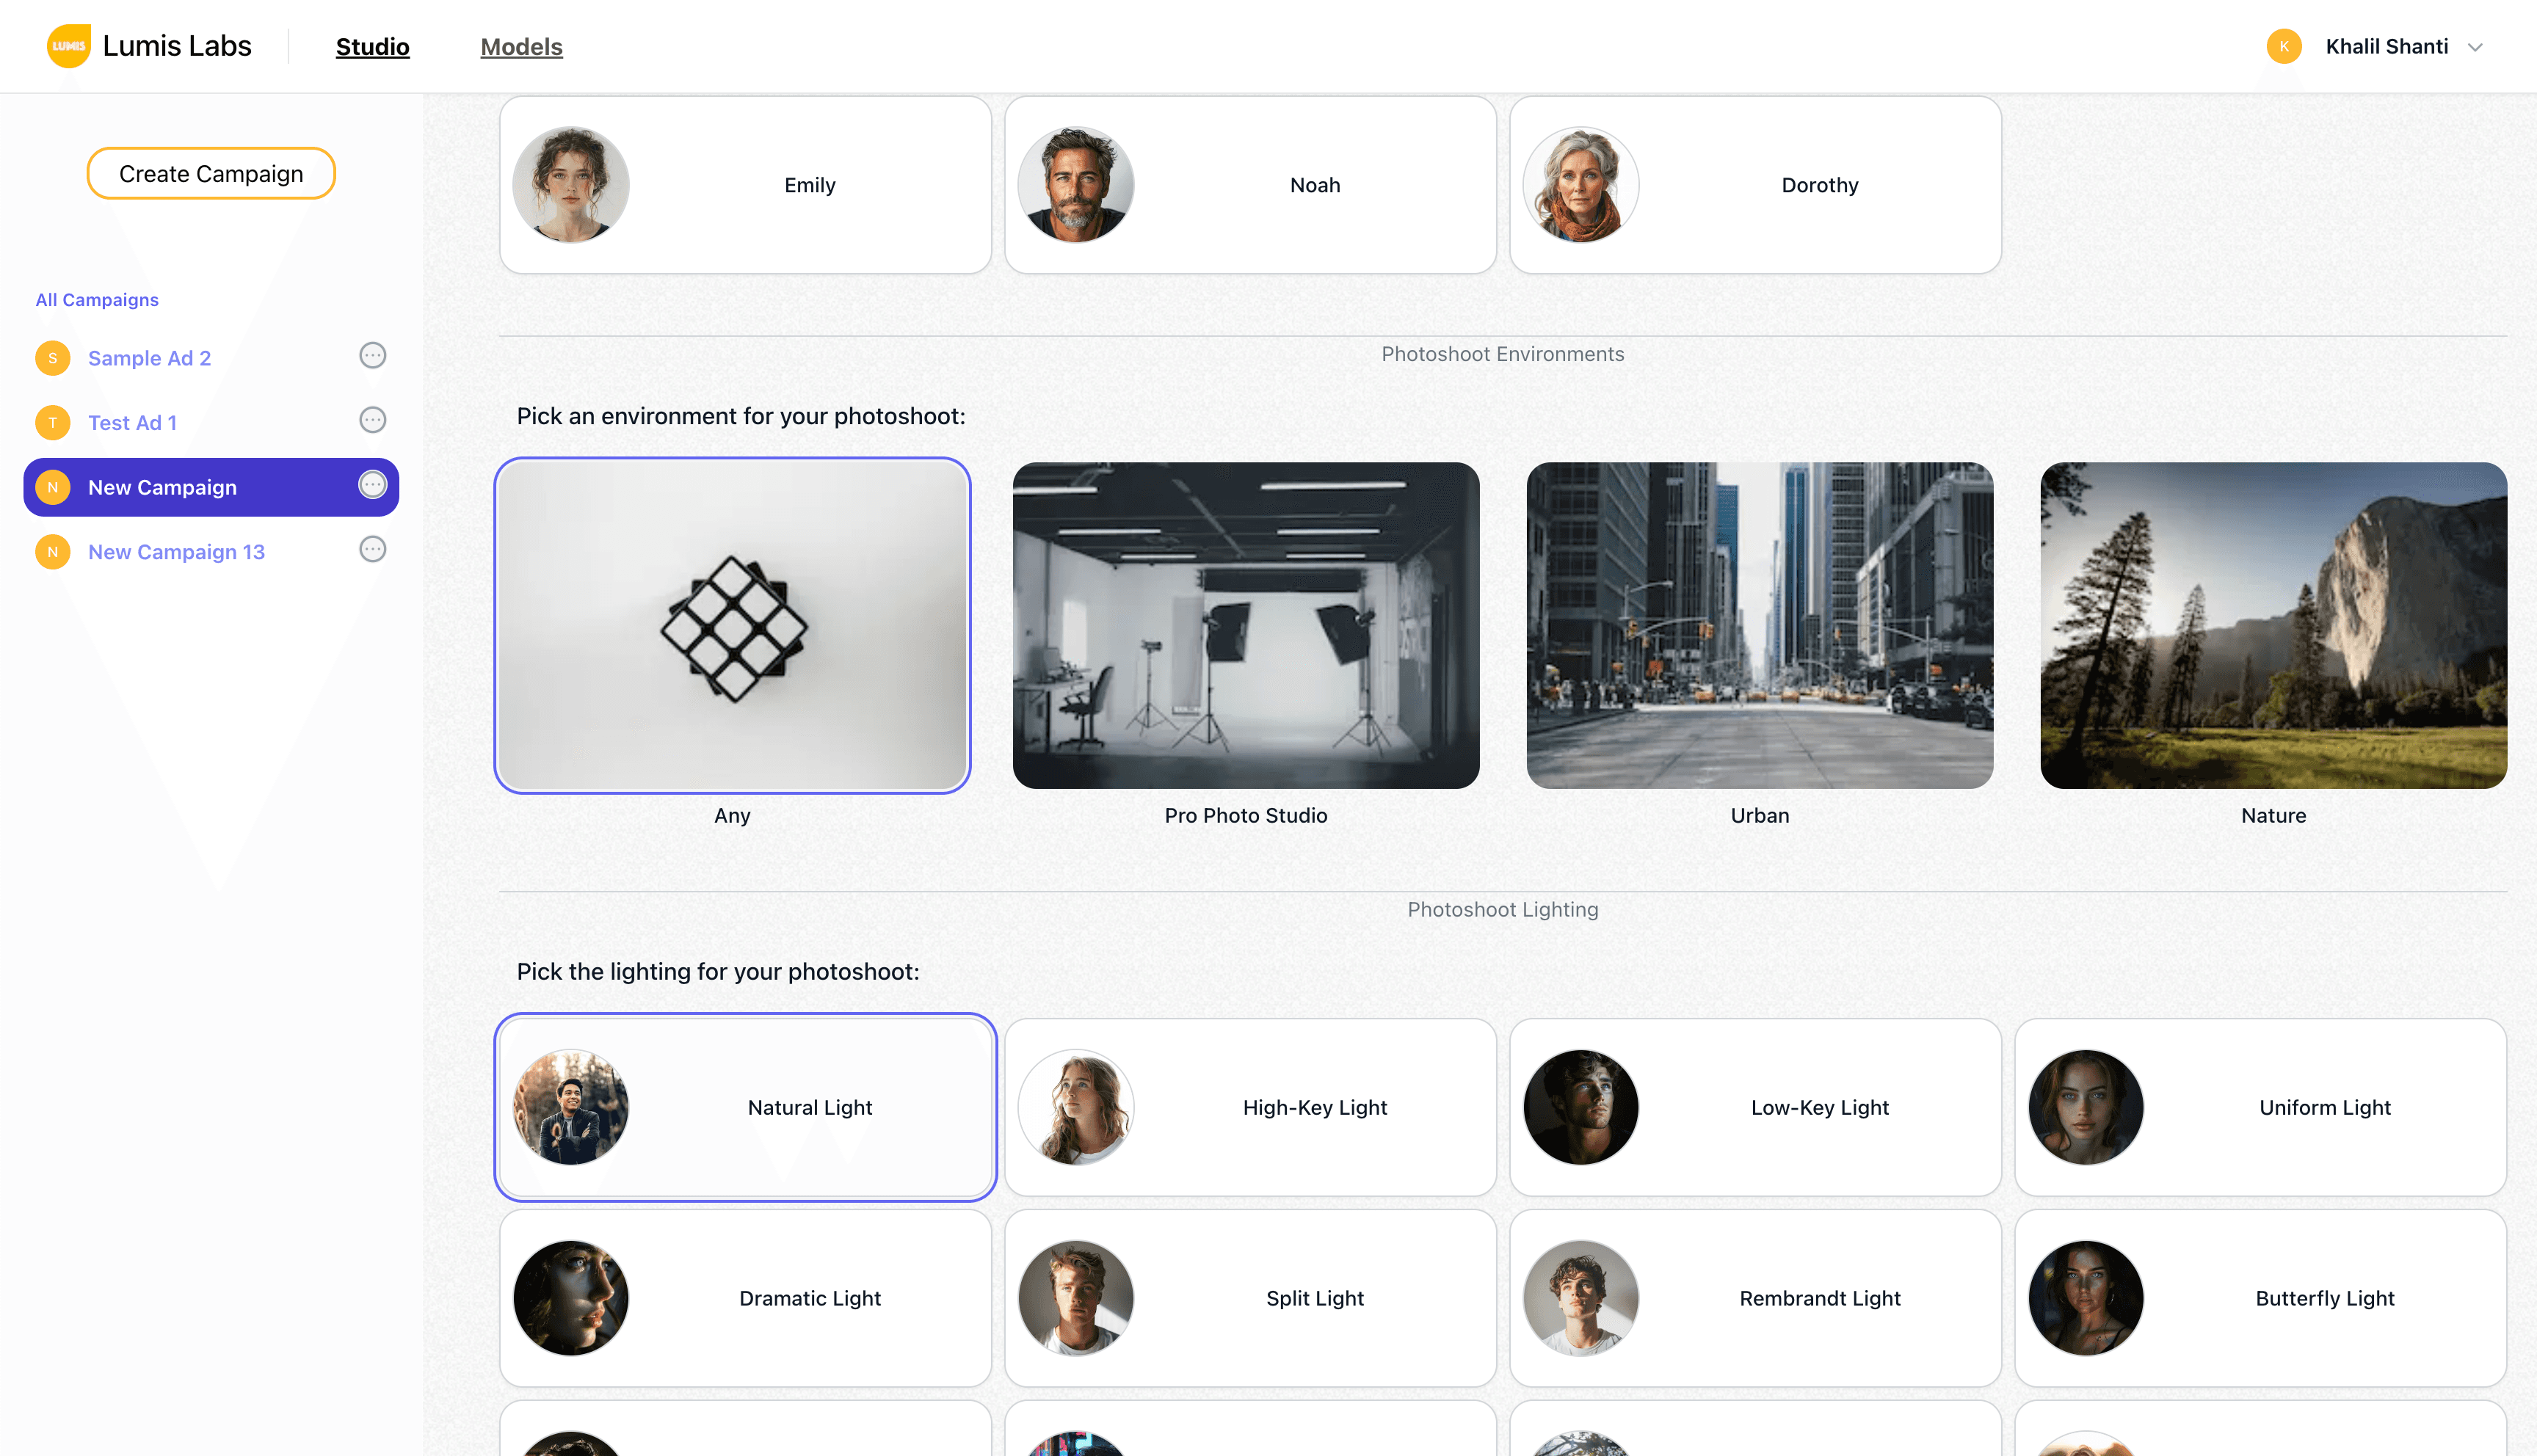Click the Dorothy model avatar icon

click(1579, 183)
